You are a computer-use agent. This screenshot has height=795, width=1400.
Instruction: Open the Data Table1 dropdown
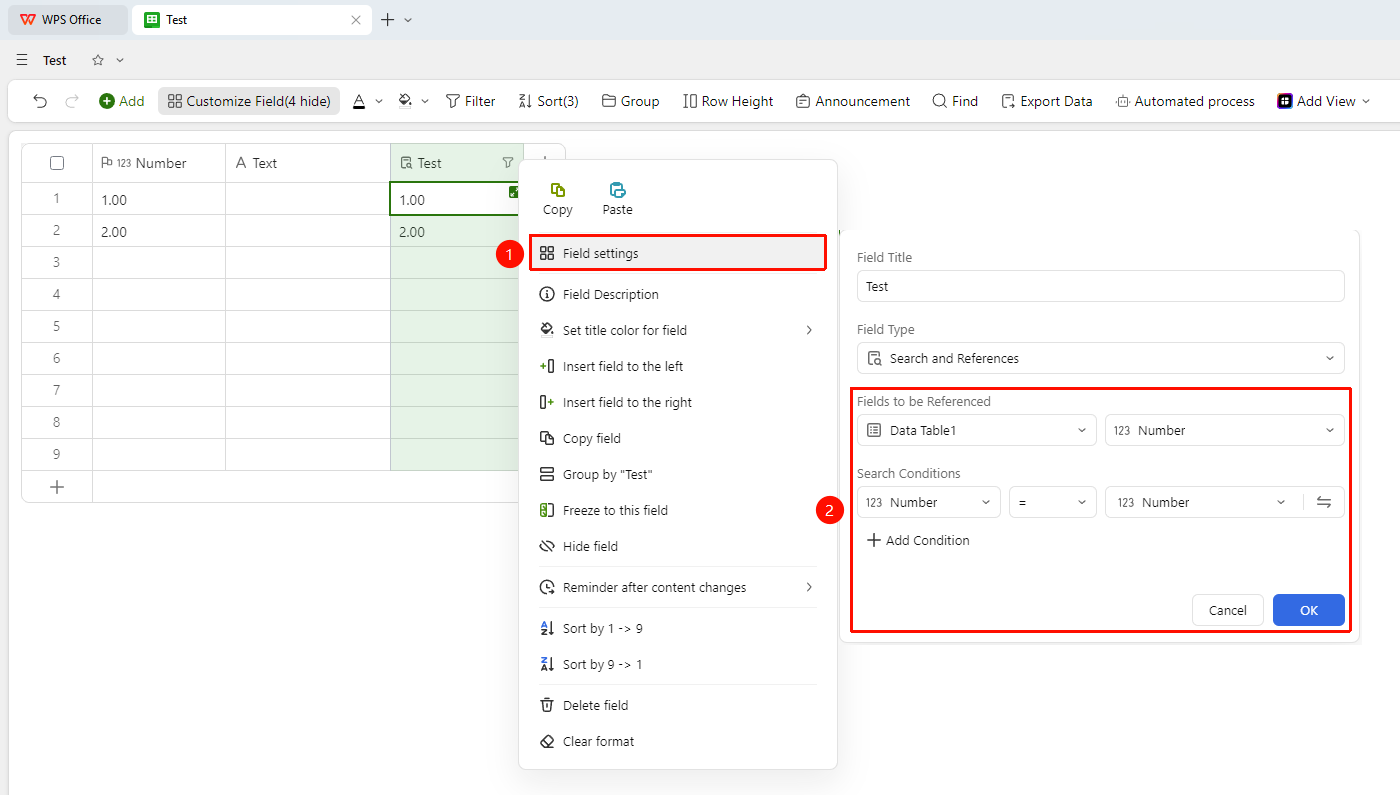(x=977, y=430)
